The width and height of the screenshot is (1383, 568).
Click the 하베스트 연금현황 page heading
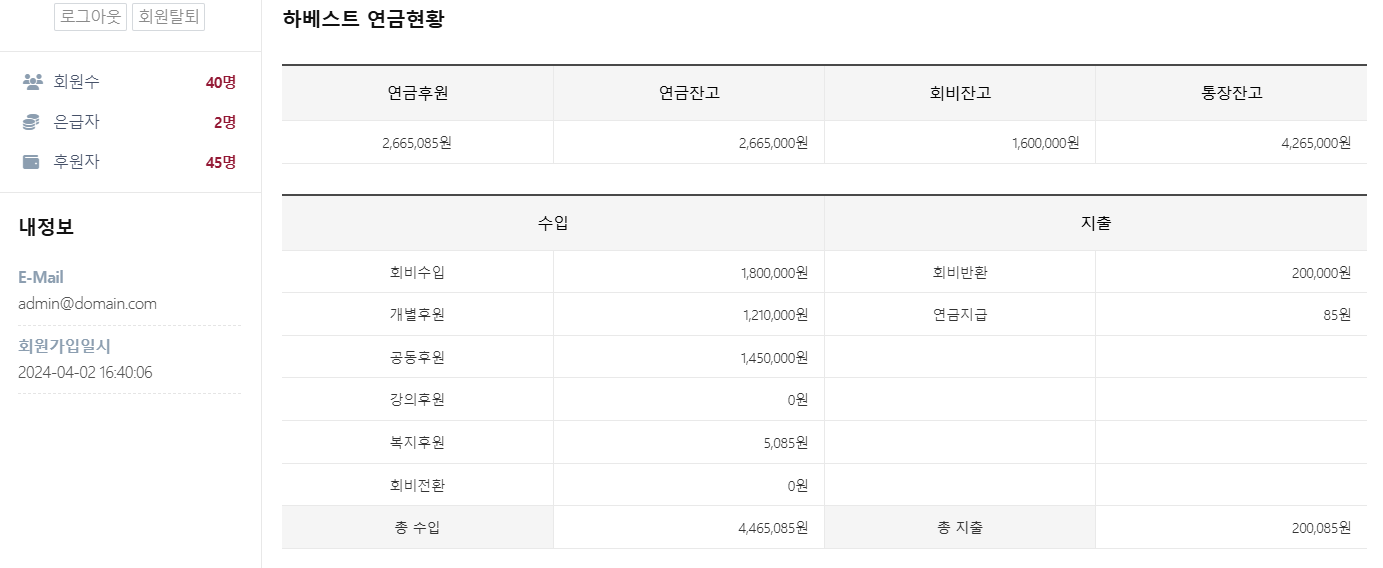[363, 19]
